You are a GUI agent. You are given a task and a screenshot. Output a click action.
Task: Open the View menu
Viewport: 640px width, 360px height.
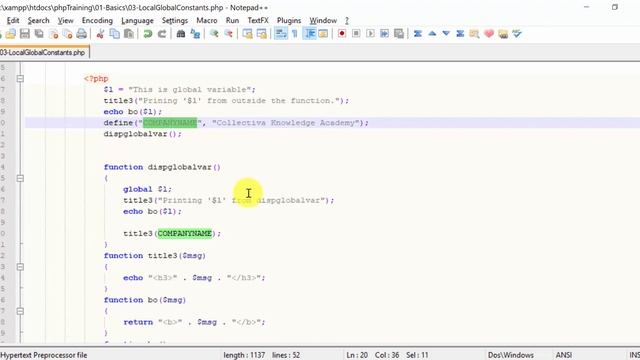coord(65,20)
